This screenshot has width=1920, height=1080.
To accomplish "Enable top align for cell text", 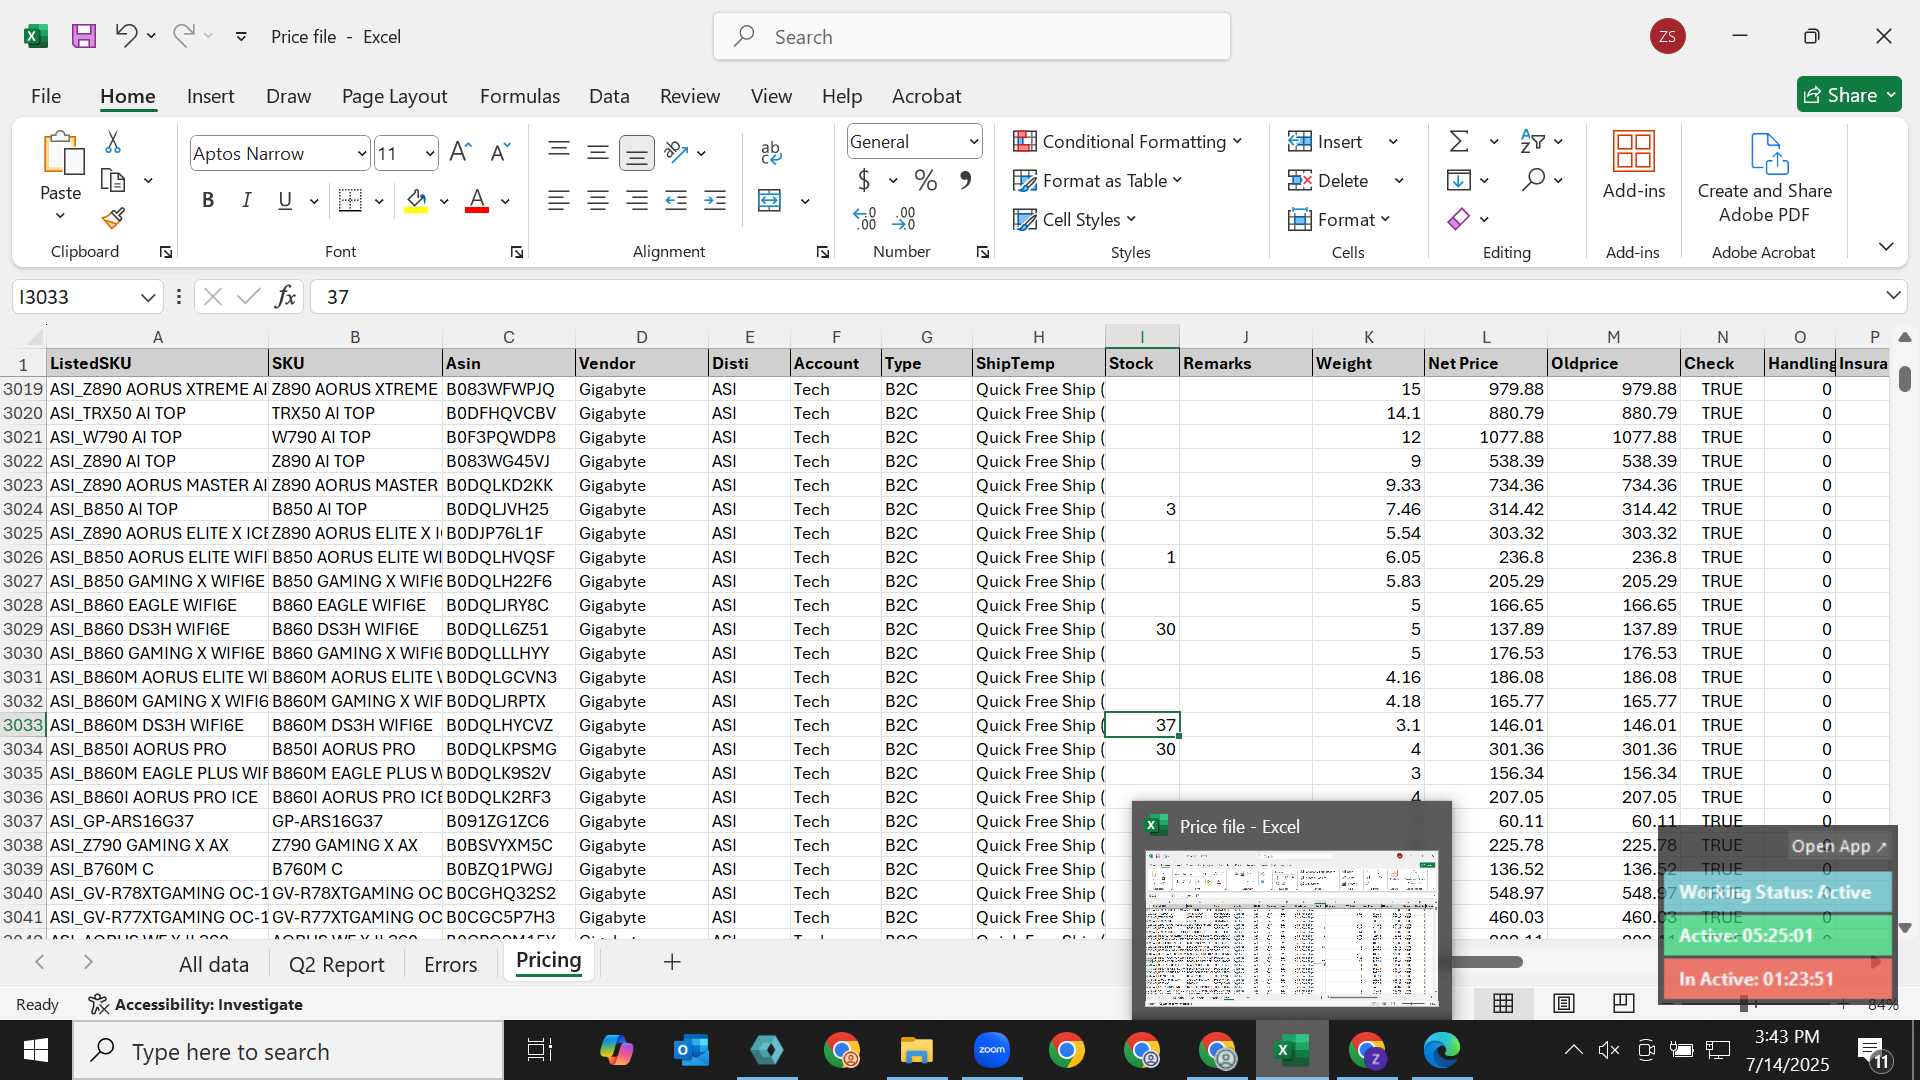I will tap(559, 152).
